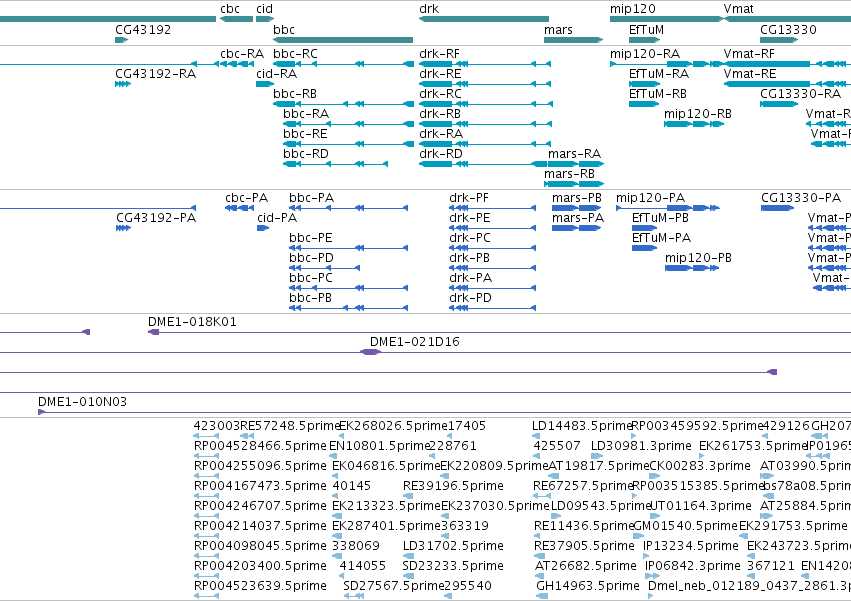
Task: Select the drk-RA transcript feature
Action: pos(485,144)
